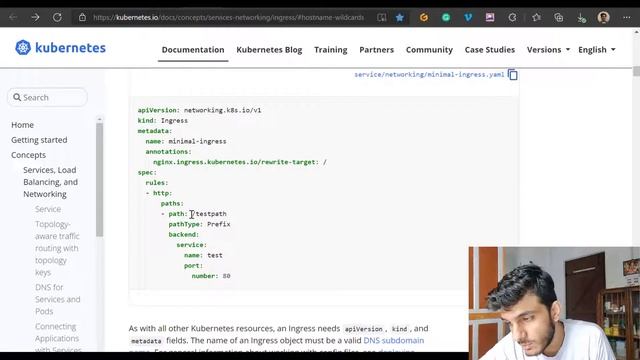Open the Kubernetes Blog tab
The image size is (640, 360).
(x=269, y=50)
